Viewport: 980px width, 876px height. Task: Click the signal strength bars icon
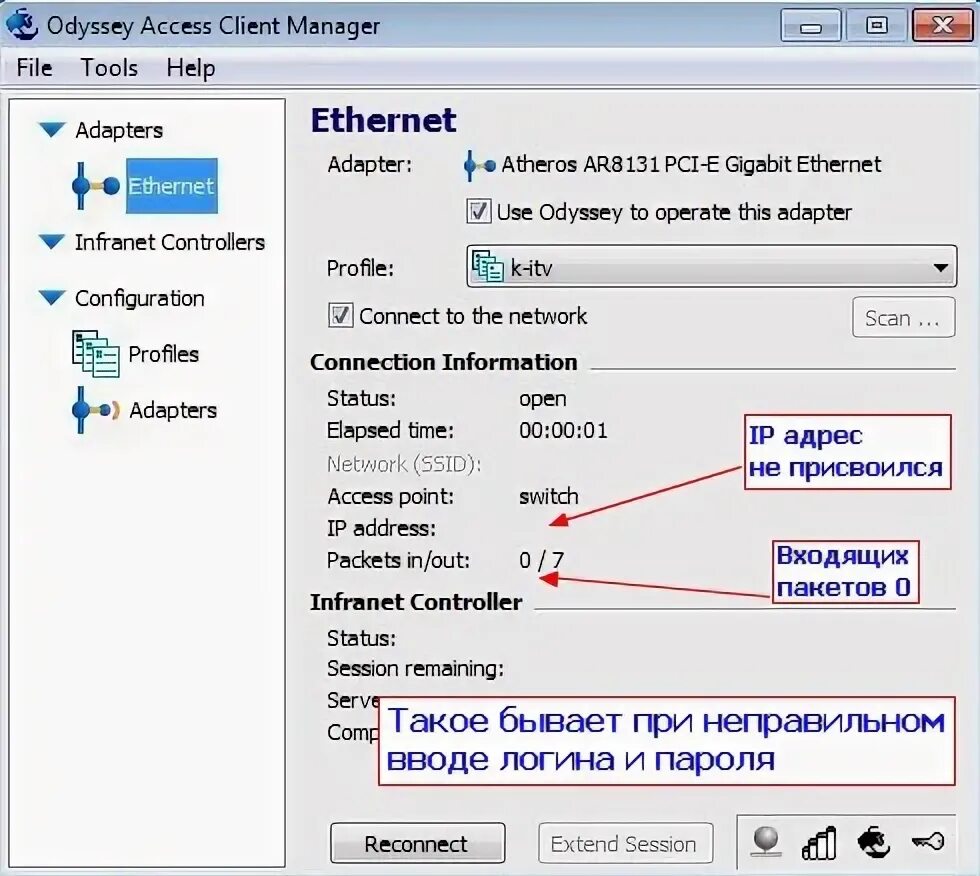pyautogui.click(x=818, y=843)
